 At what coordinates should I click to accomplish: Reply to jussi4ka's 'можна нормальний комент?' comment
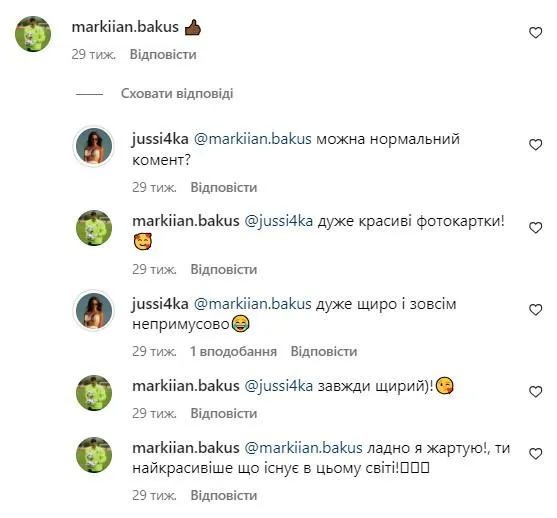224,187
